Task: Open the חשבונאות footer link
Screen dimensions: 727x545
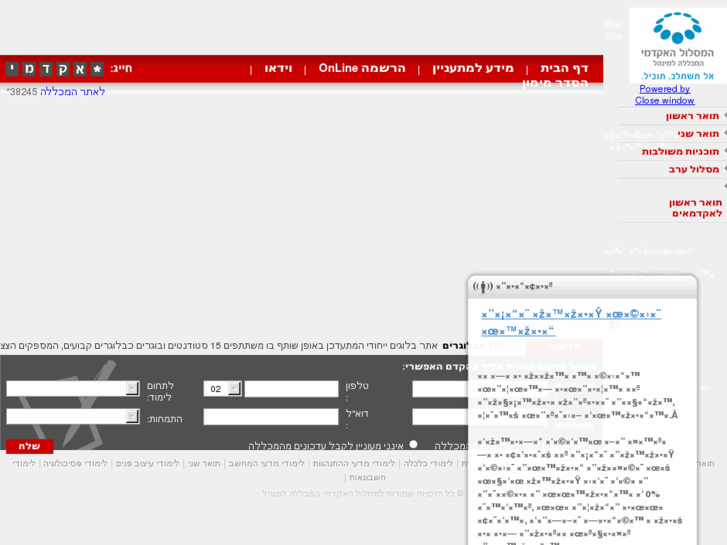Action: click(x=367, y=477)
